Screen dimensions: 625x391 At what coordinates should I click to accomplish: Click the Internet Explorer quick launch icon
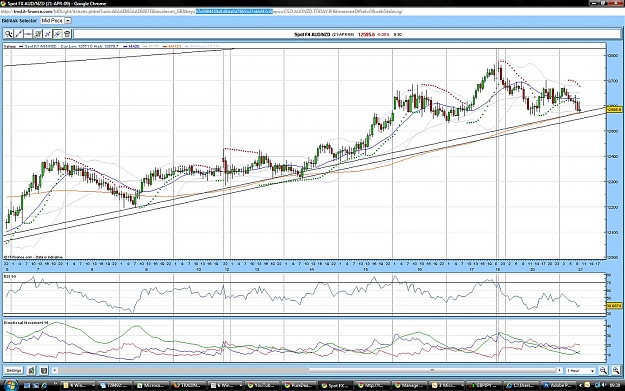point(43,385)
